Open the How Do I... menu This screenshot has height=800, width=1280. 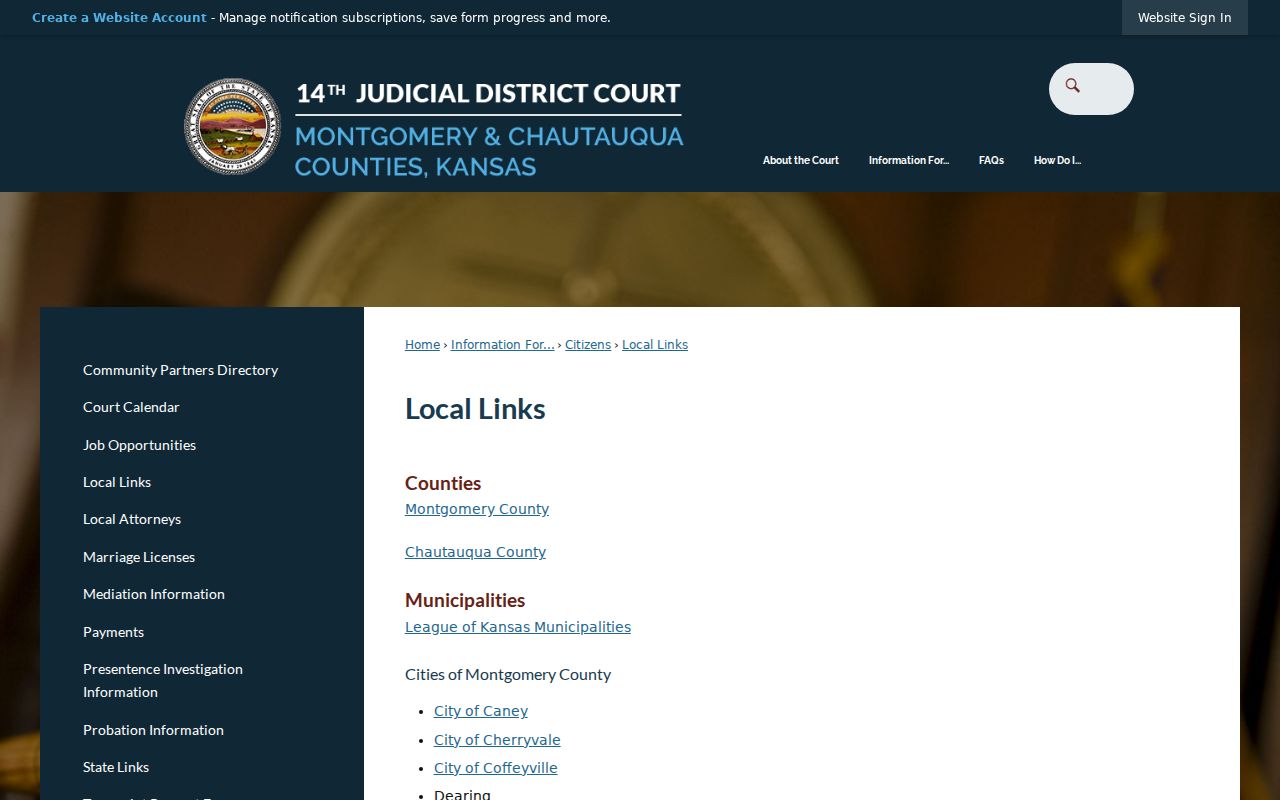pos(1057,160)
